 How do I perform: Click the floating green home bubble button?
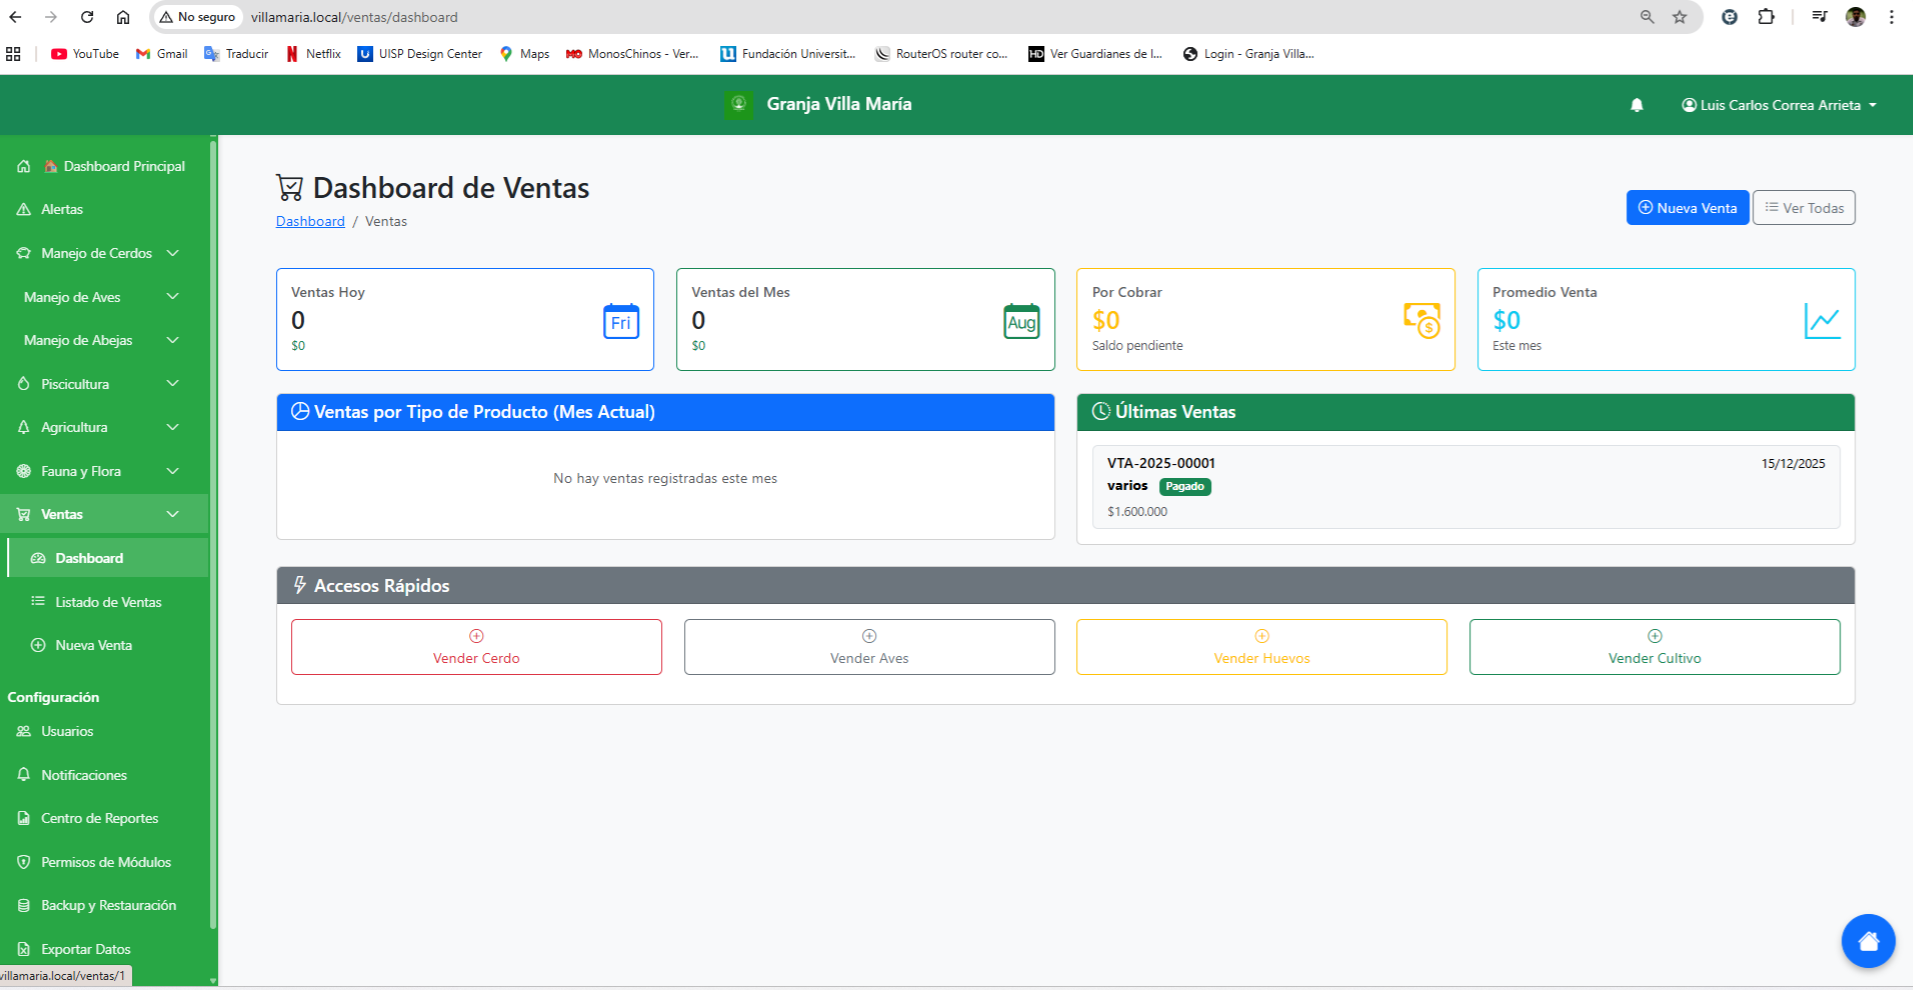(x=1868, y=940)
